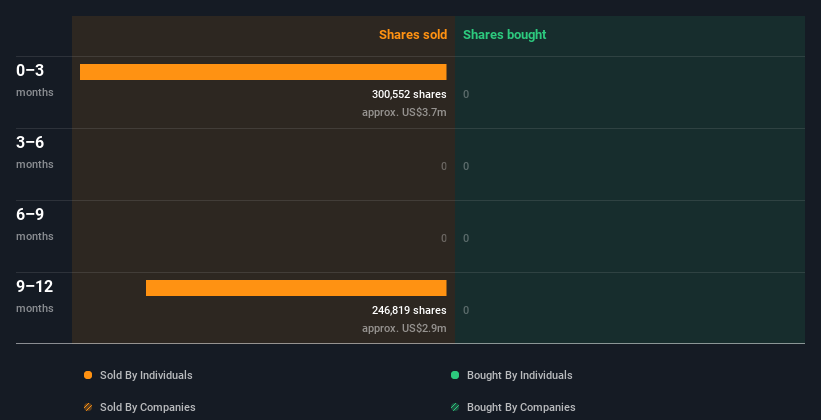Click the approx. US$3.7m value
The image size is (821, 420).
point(404,112)
